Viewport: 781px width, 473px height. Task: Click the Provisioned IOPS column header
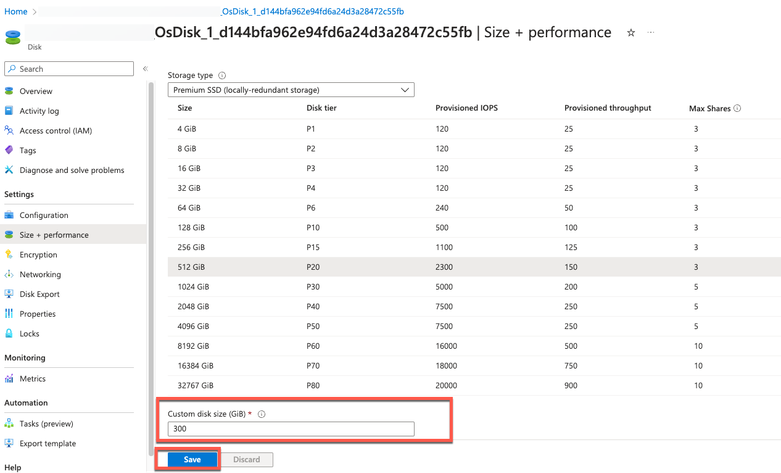(466, 108)
